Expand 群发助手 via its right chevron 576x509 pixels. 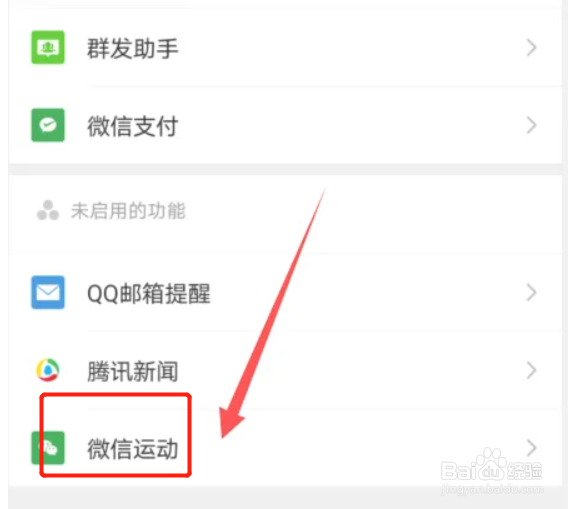click(532, 47)
